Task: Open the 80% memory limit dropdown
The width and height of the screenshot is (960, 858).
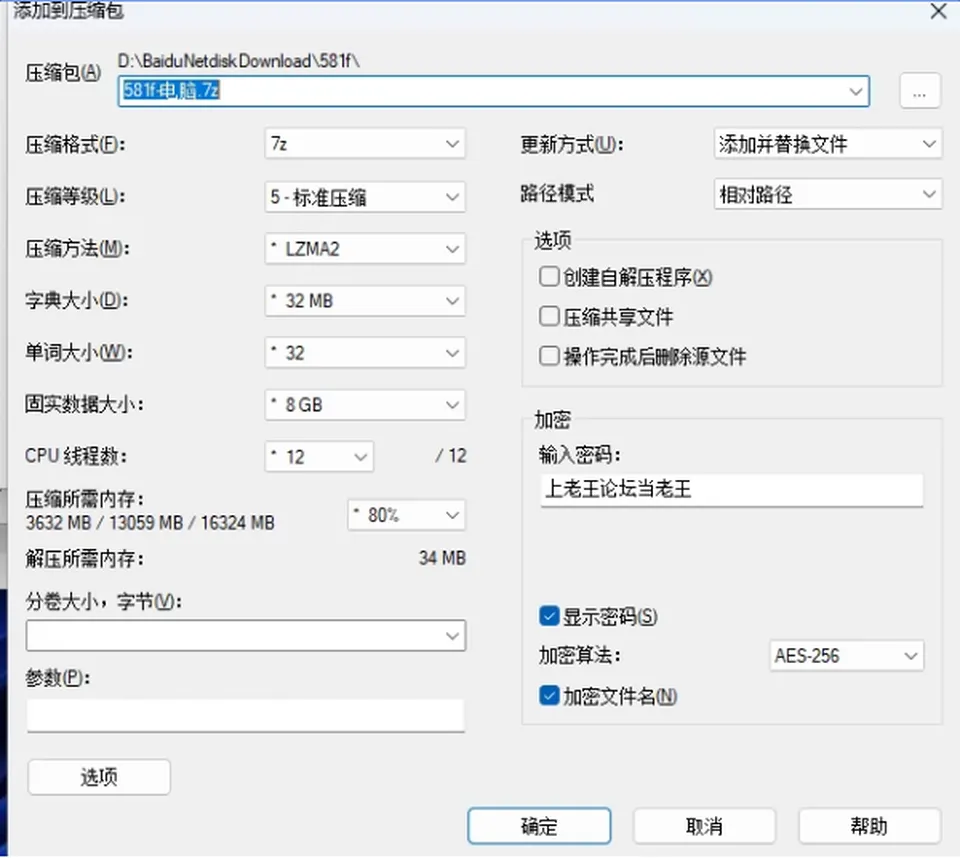Action: (x=407, y=515)
